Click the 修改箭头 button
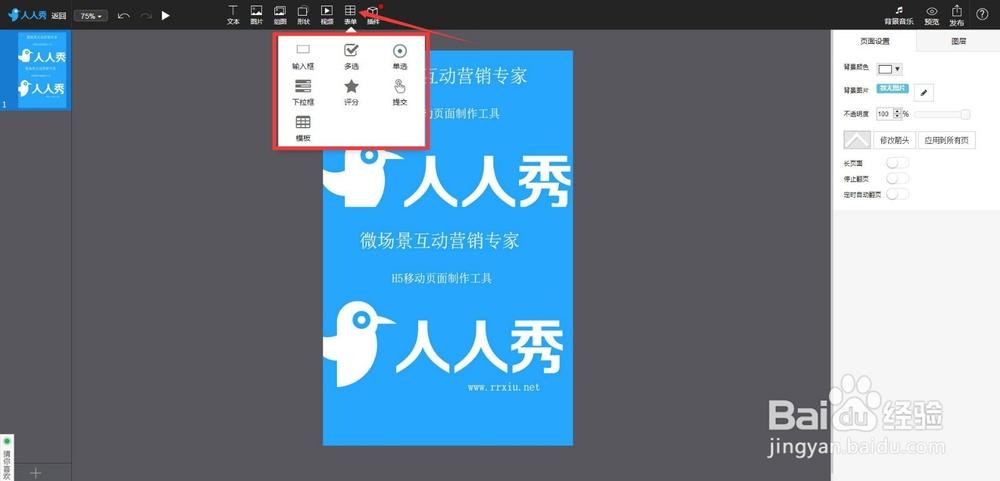 tap(895, 140)
